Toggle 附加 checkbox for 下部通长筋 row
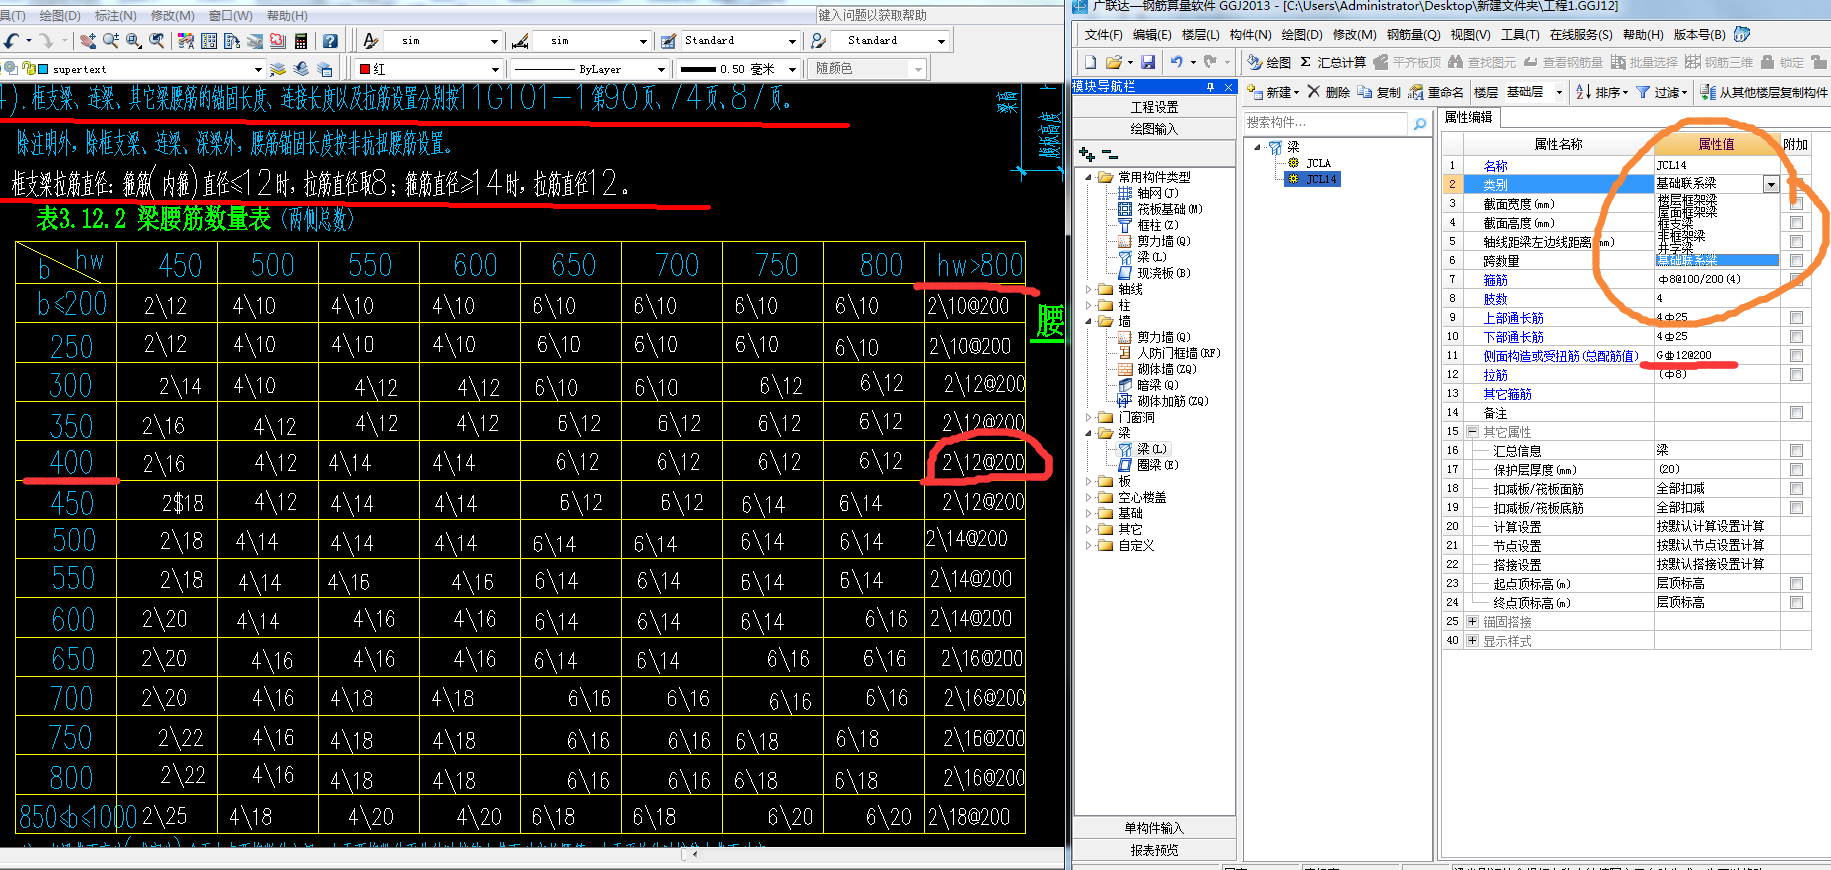 coord(1796,336)
